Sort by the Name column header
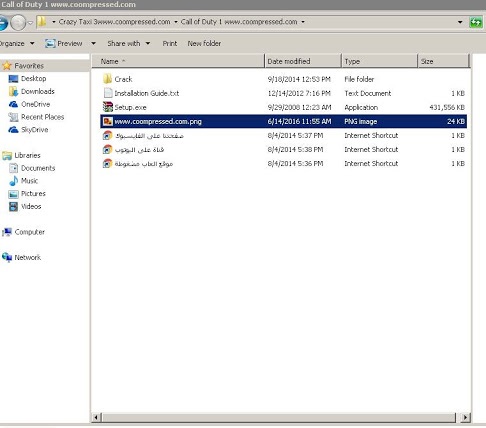The width and height of the screenshot is (486, 428). click(x=178, y=61)
